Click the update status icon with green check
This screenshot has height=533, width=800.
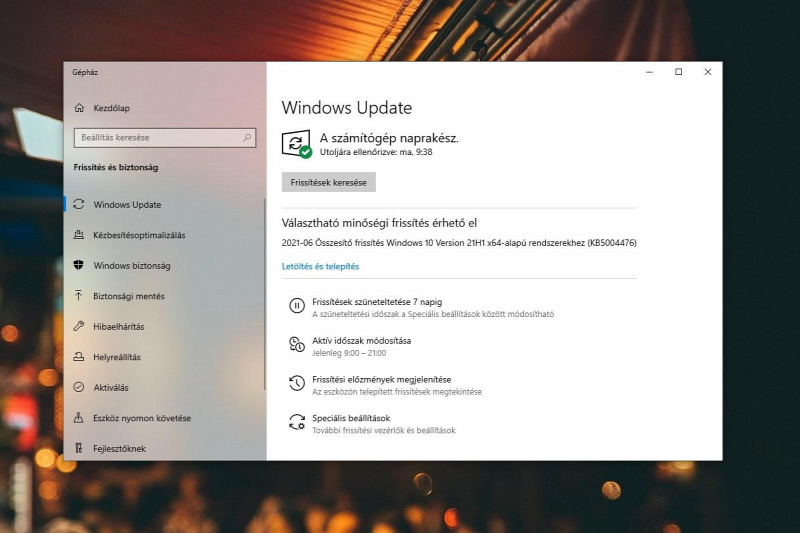[297, 144]
